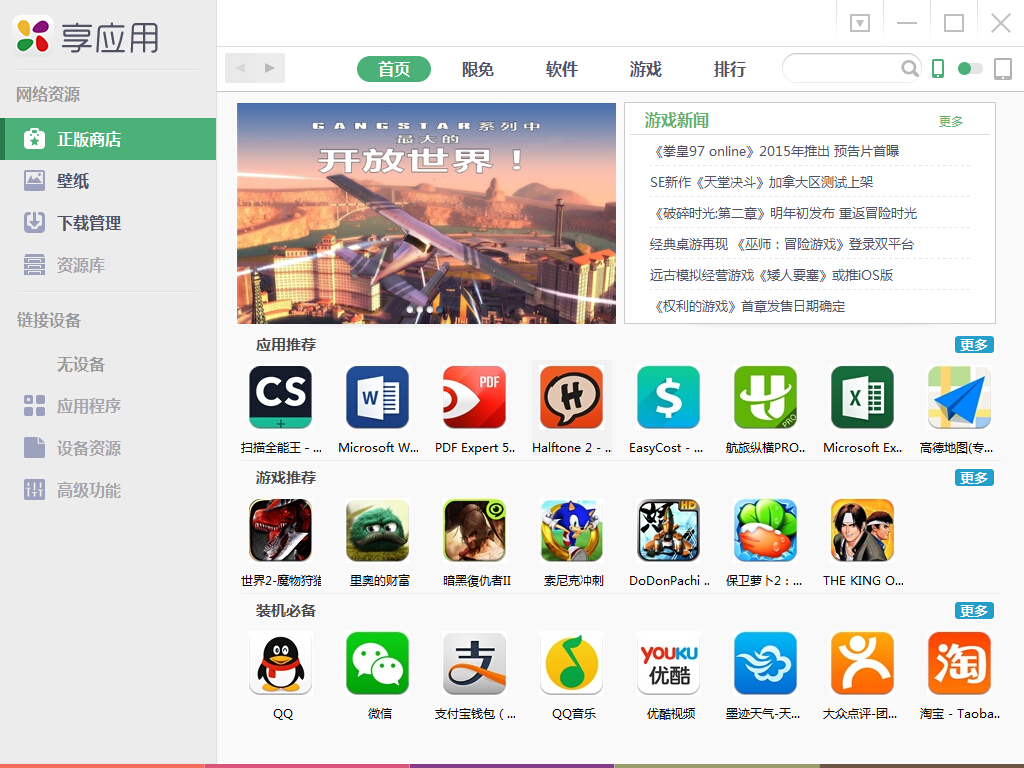Open the 优酷视频 Youku app icon

click(668, 664)
